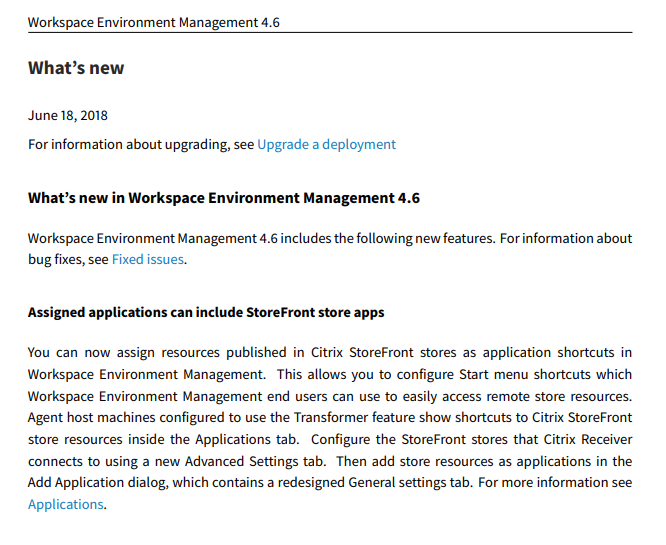
Task: Click the page header 'Workspace Environment Management 4.6'
Action: 153,22
